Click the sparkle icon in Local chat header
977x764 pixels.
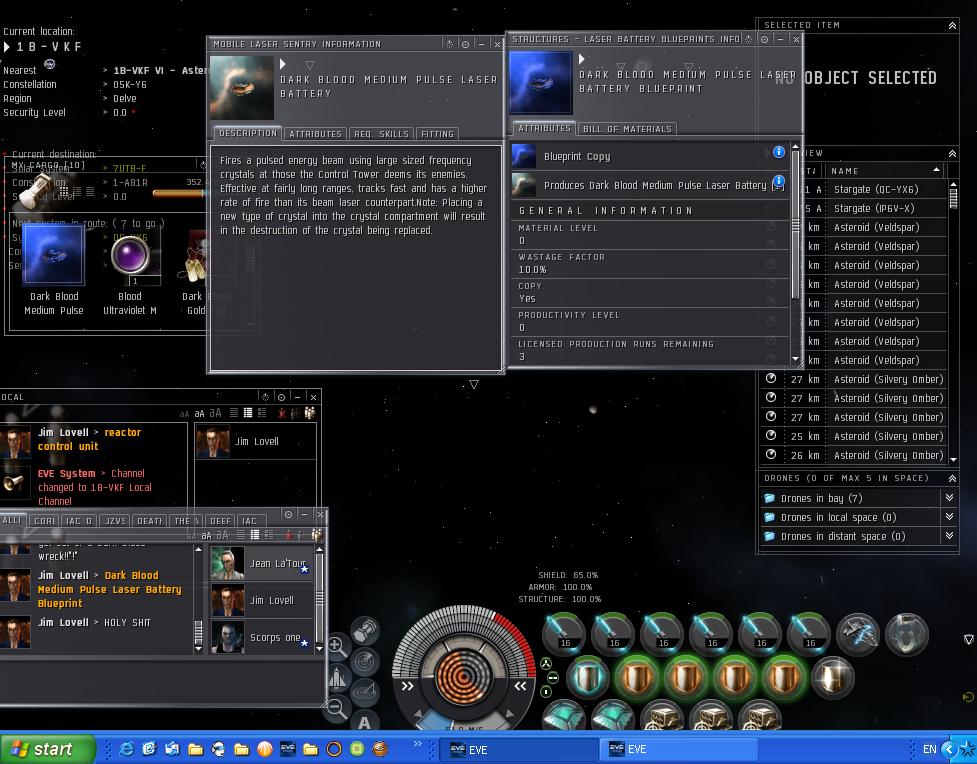[x=265, y=397]
